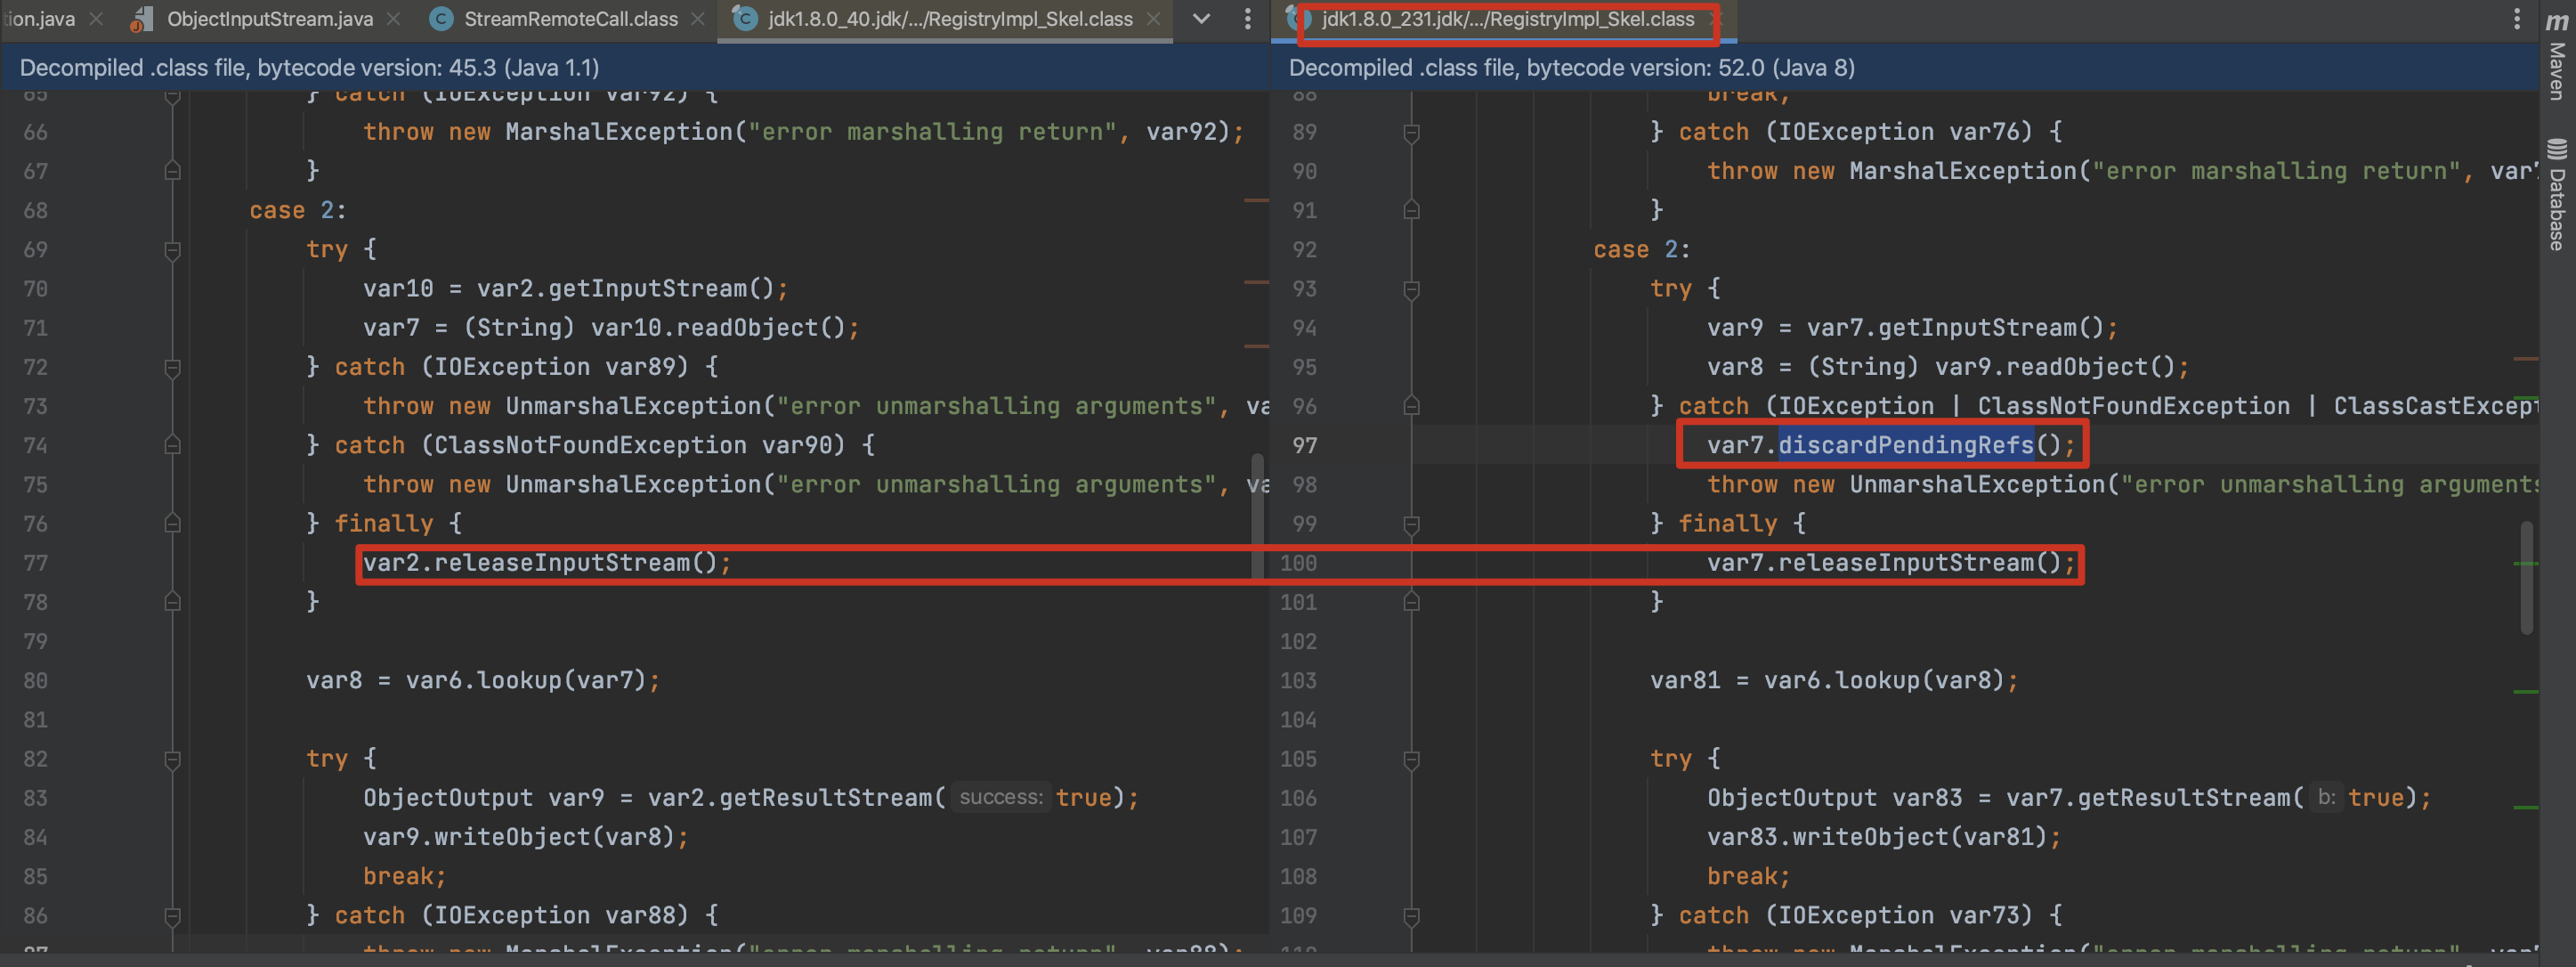Image resolution: width=2576 pixels, height=967 pixels.
Task: Click line number 103 in right gutter
Action: (1298, 681)
